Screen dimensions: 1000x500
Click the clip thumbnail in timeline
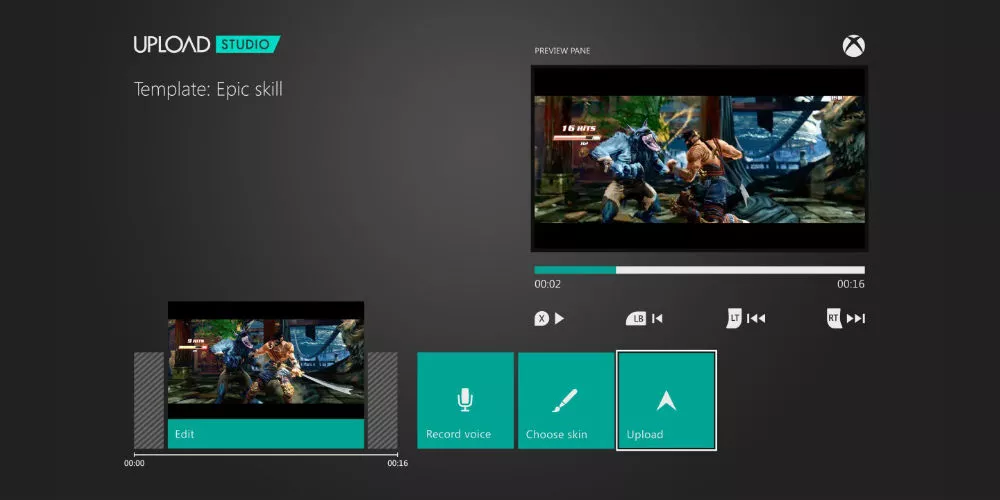266,360
